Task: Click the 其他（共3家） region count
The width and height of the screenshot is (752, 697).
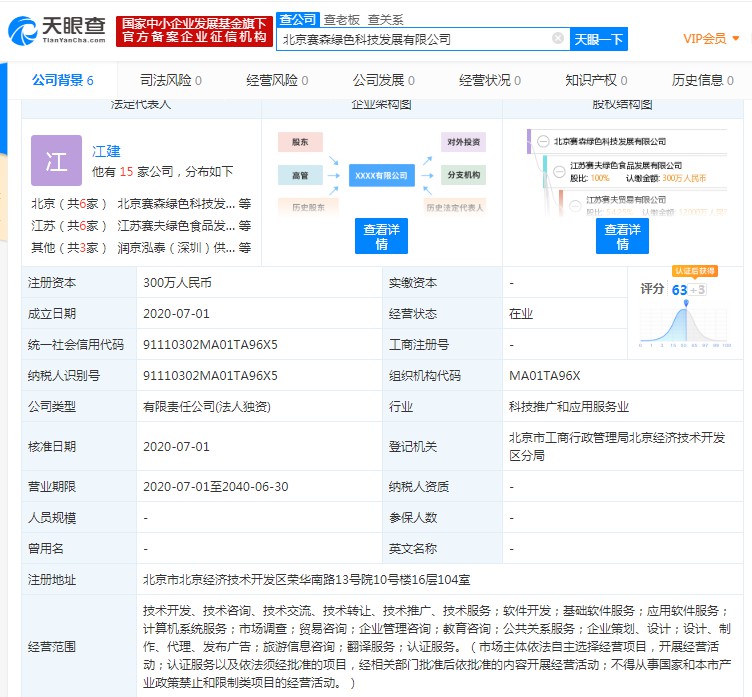Action: [69, 248]
